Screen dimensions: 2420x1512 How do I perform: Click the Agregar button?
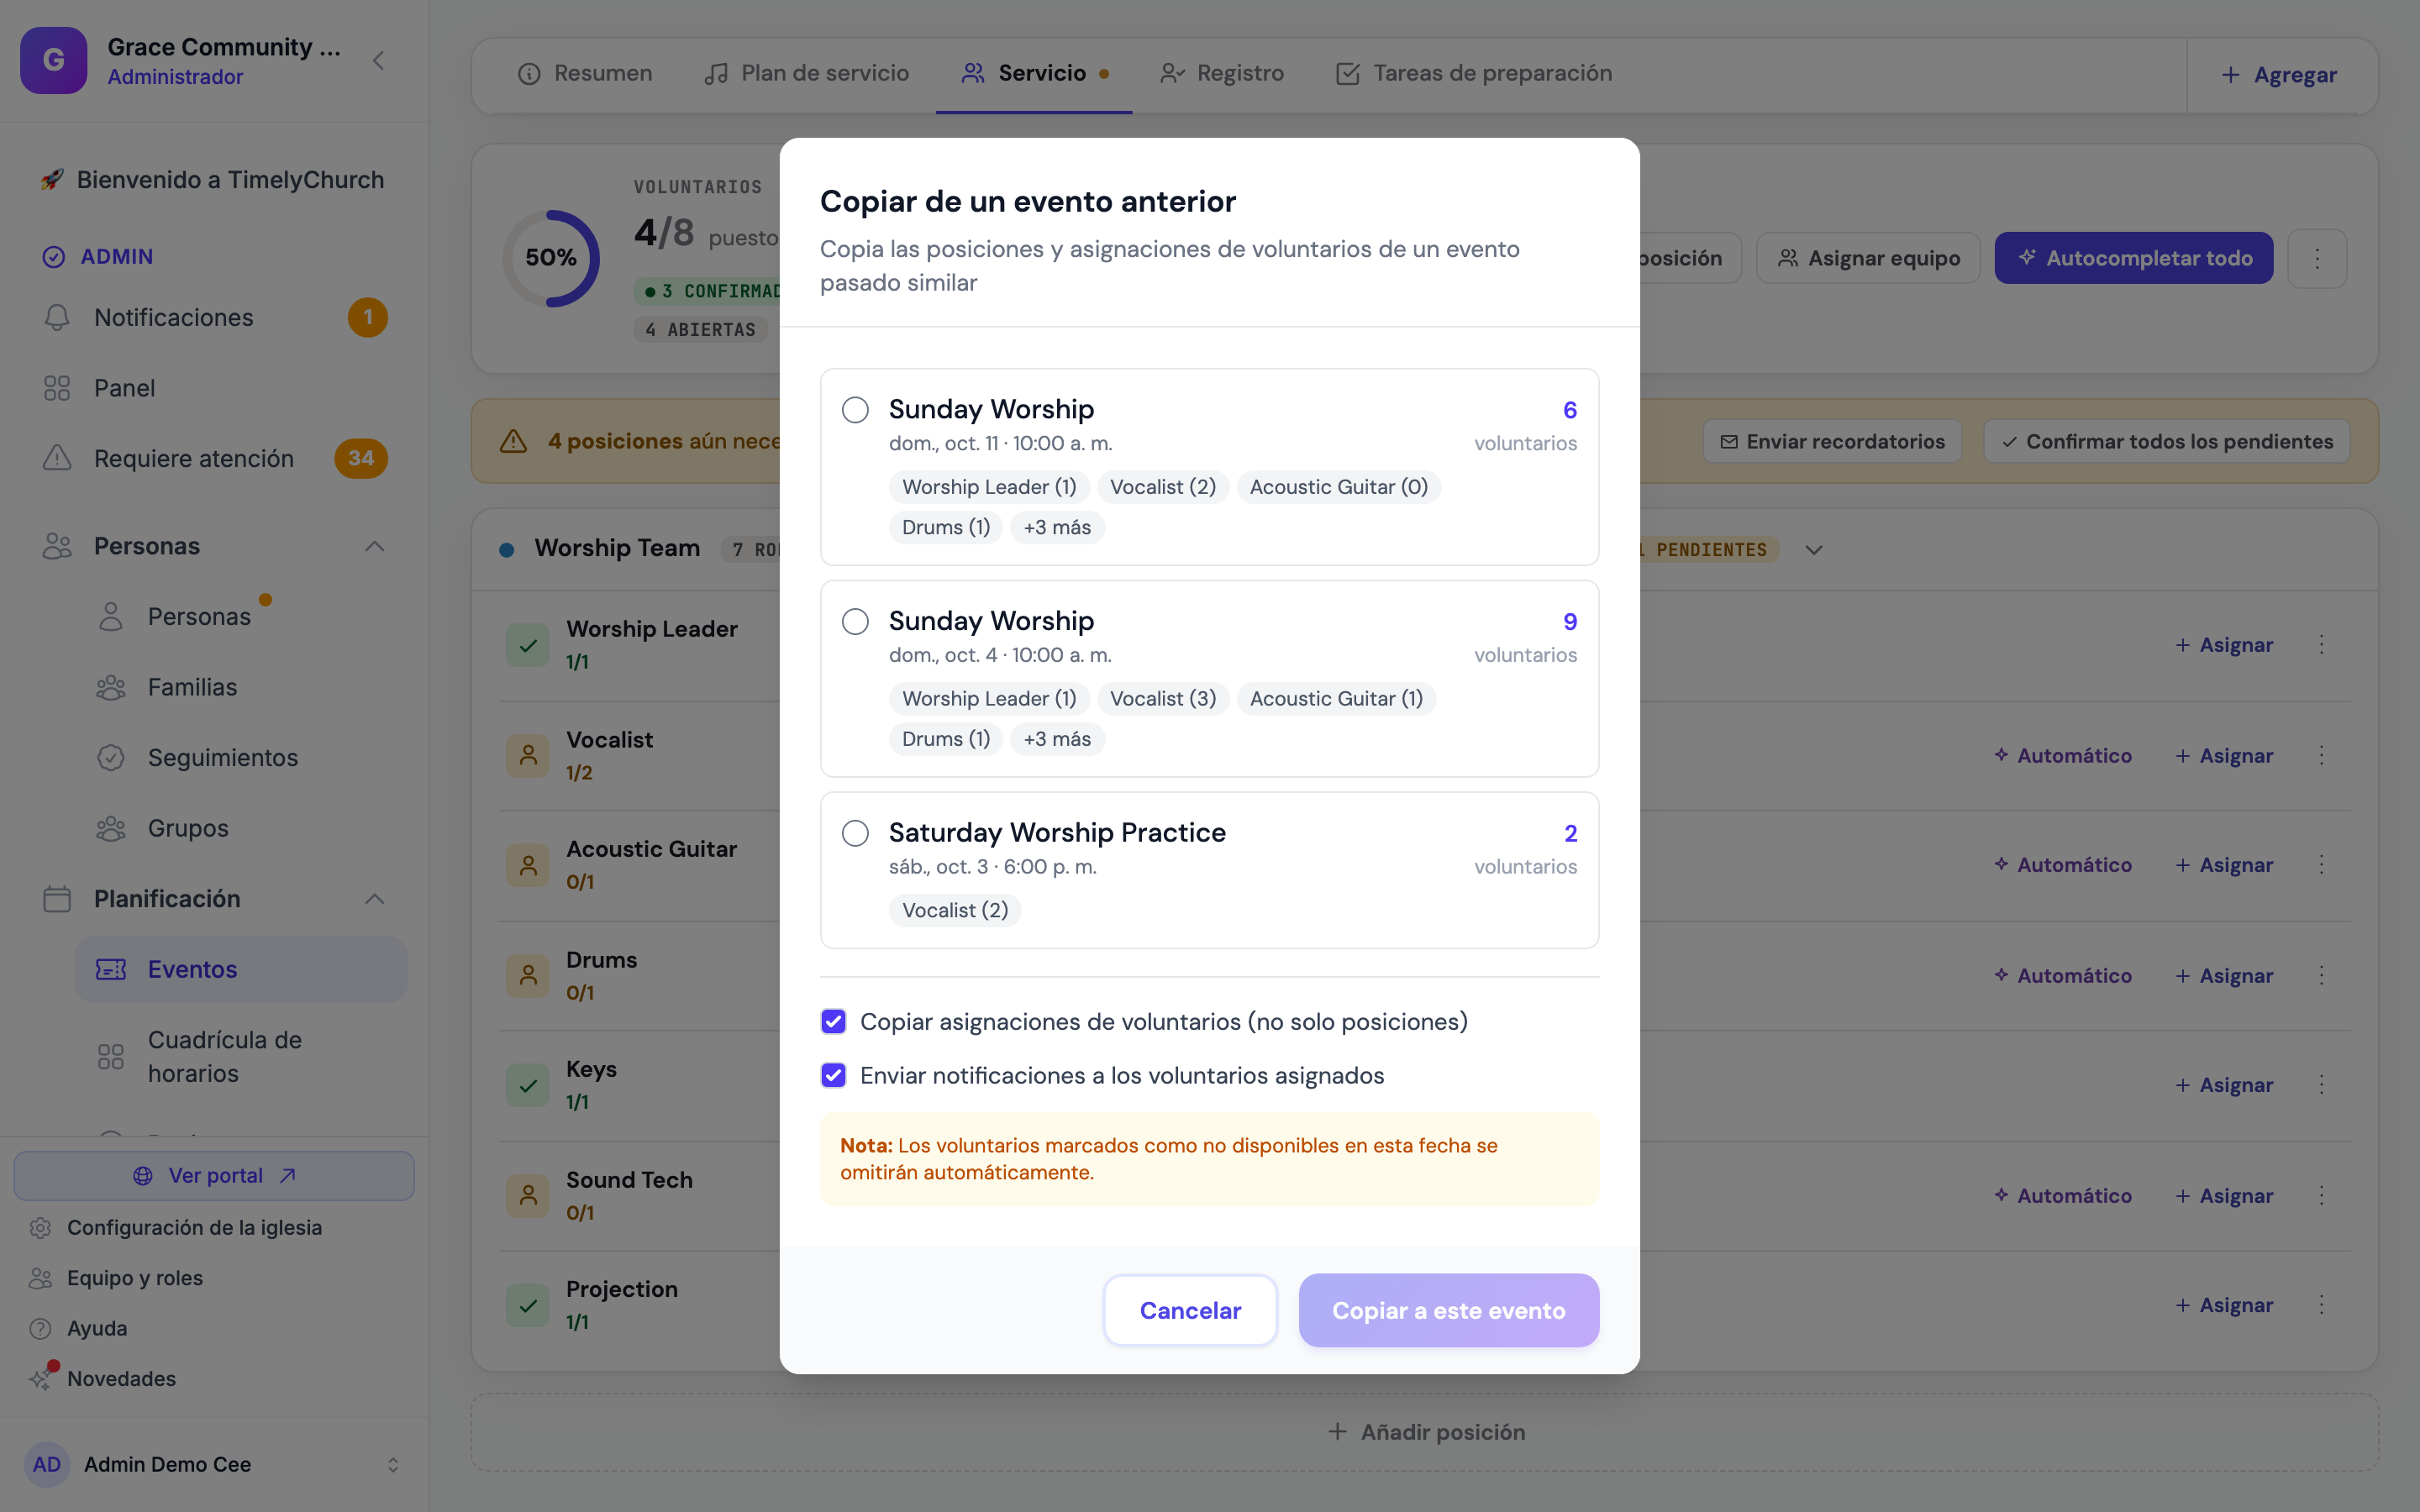pyautogui.click(x=2279, y=75)
